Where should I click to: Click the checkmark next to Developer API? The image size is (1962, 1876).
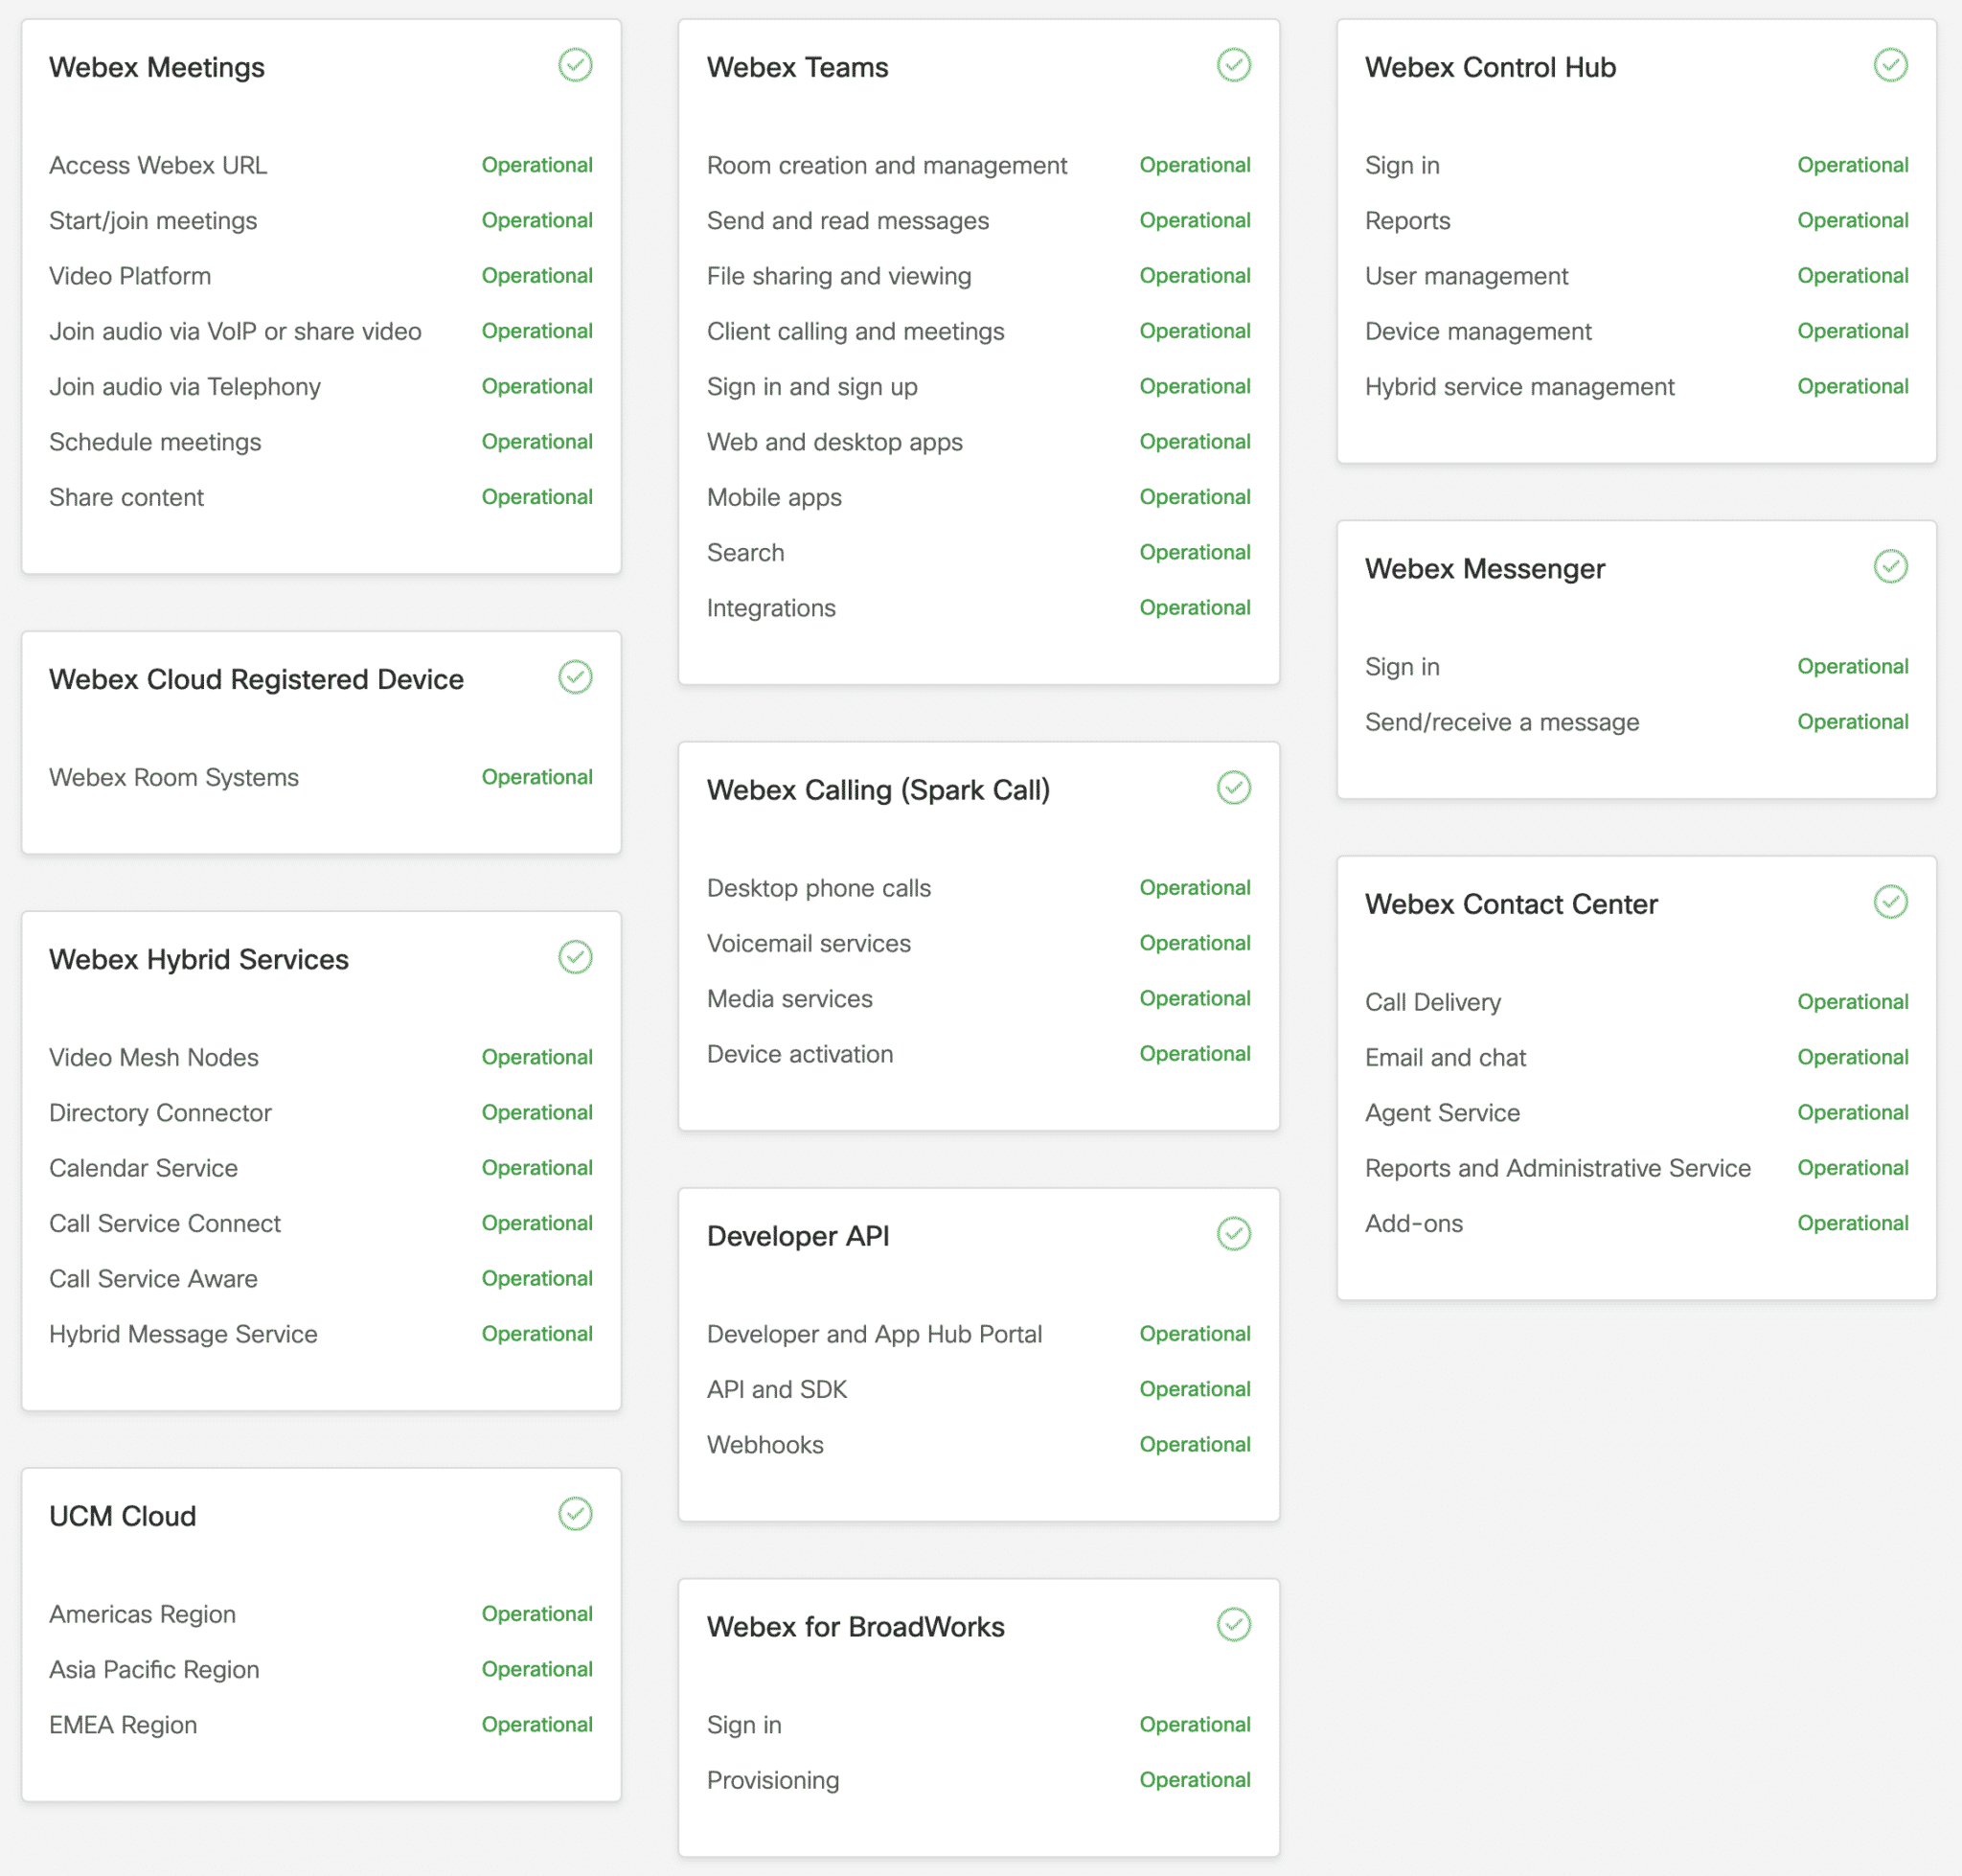tap(1234, 1233)
